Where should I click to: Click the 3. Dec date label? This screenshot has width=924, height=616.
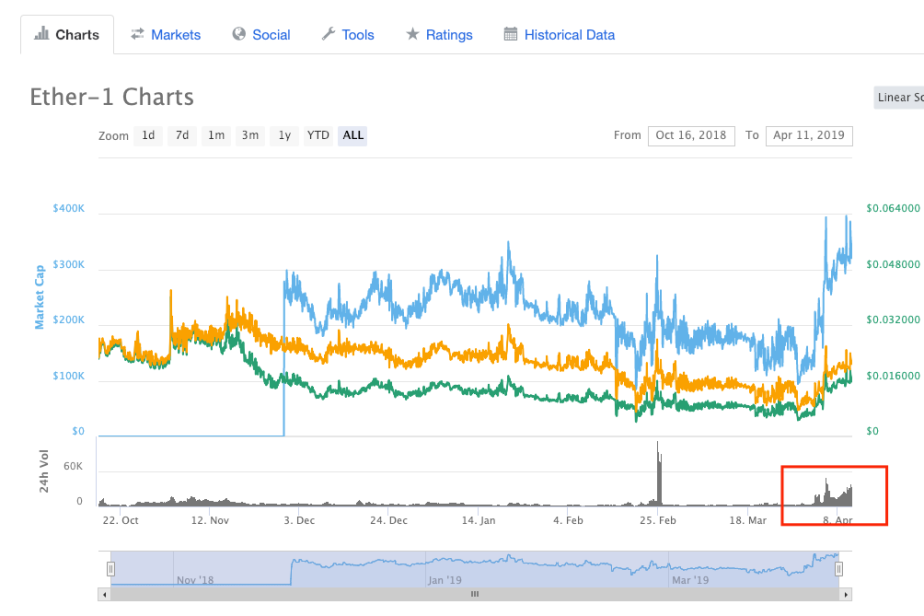click(x=299, y=521)
